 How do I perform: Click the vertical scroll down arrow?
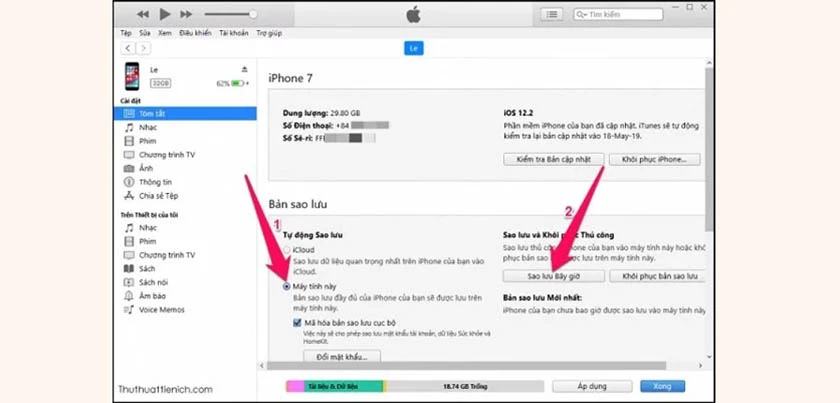(709, 356)
